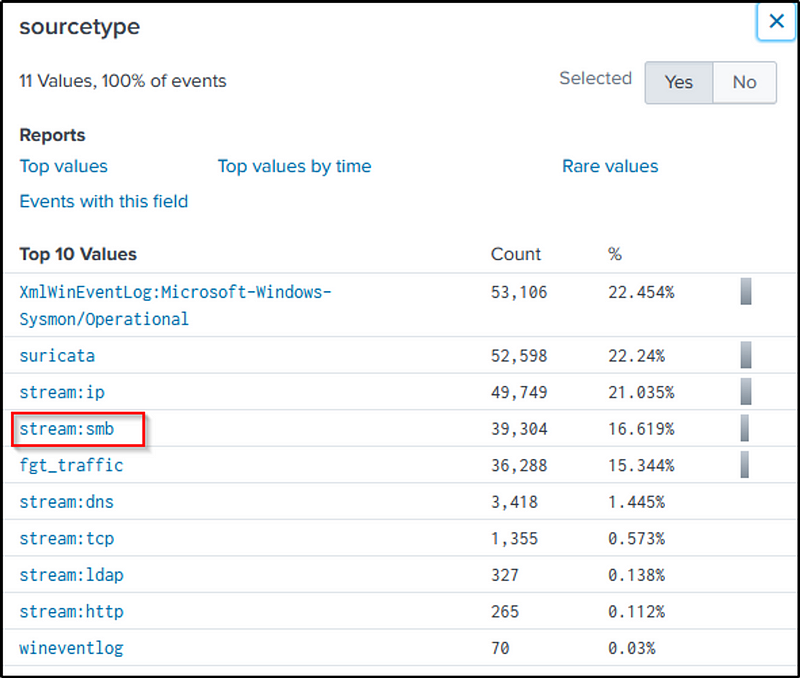Select the suricata sourcetype value

[x=57, y=355]
